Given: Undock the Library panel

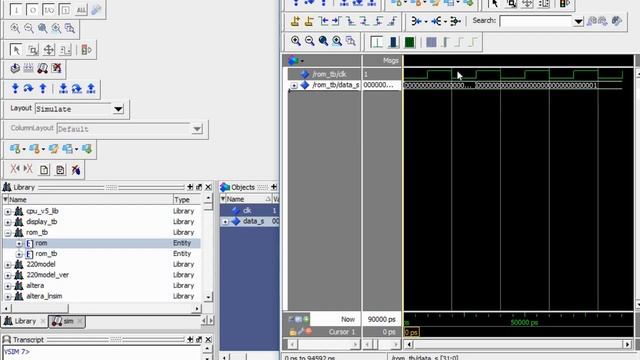Looking at the screenshot, I should pos(199,187).
